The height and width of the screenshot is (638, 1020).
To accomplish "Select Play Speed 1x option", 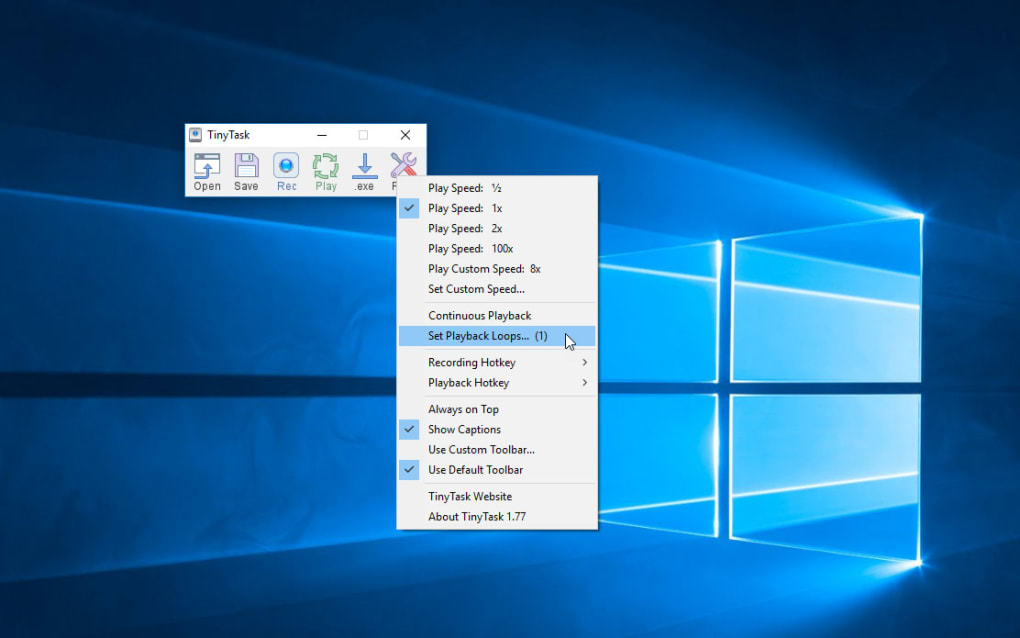I will pos(465,208).
